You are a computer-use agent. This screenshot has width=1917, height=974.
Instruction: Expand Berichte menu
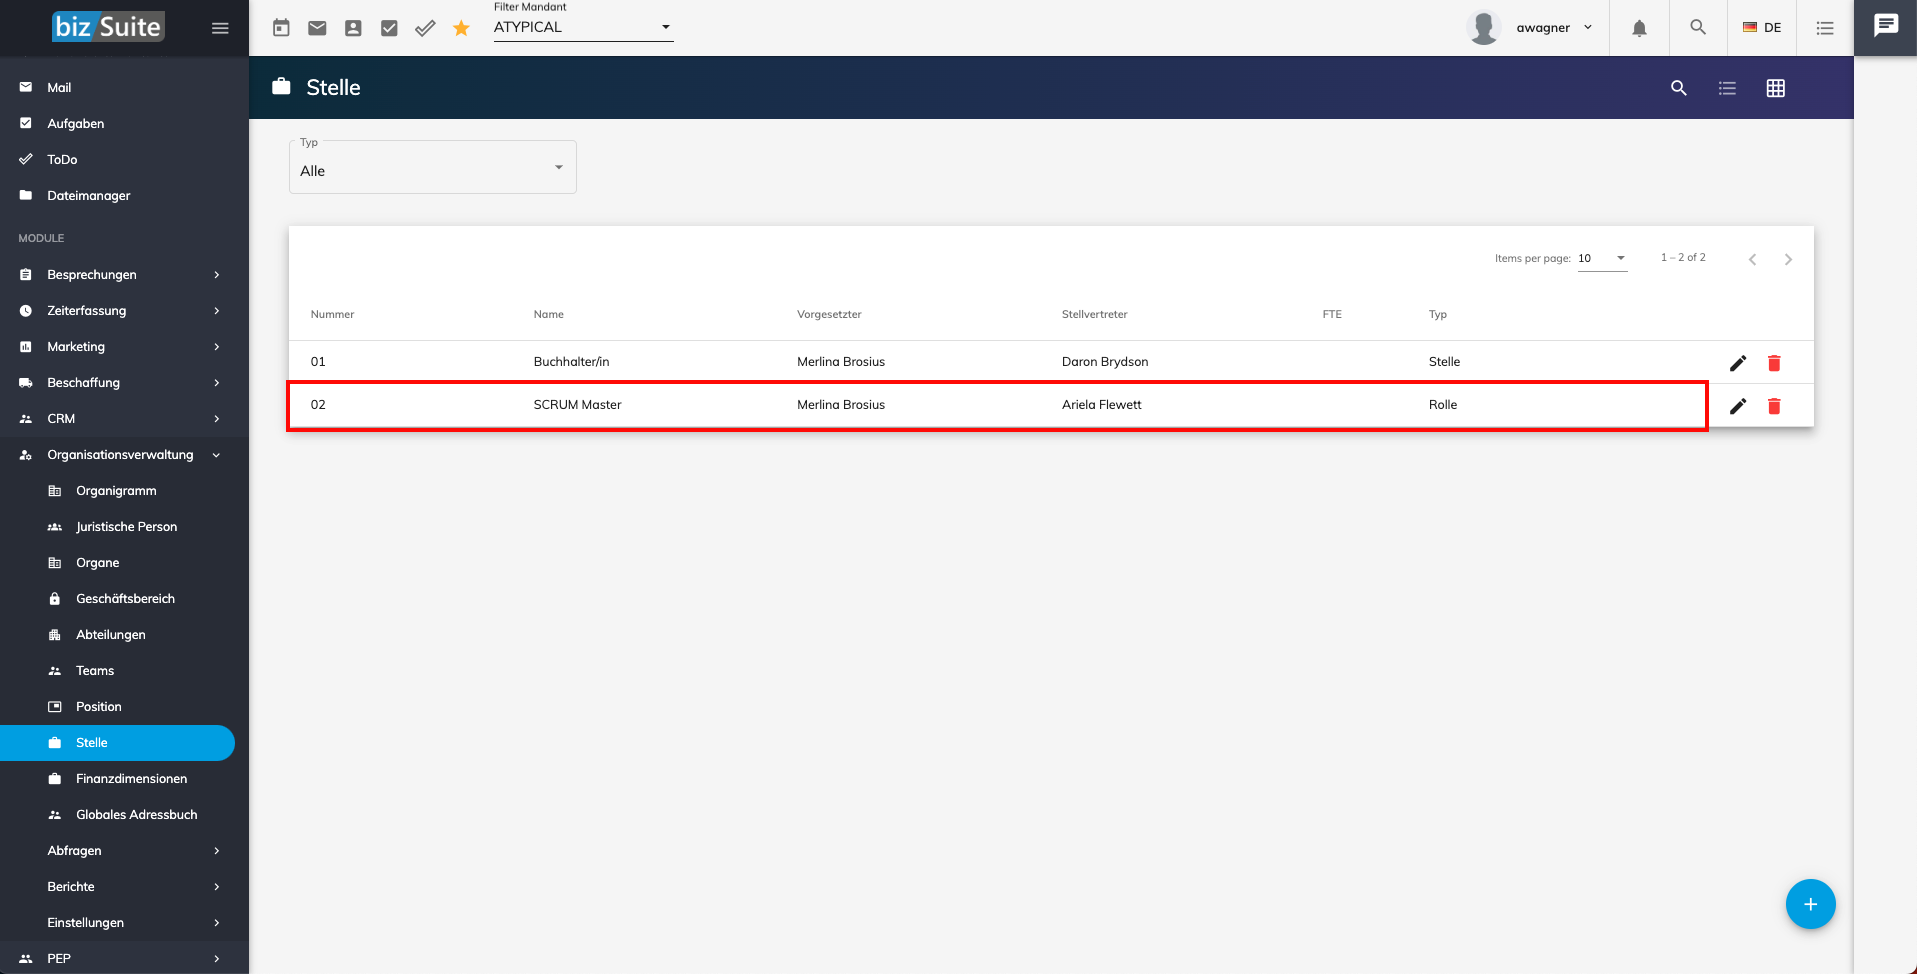124,887
